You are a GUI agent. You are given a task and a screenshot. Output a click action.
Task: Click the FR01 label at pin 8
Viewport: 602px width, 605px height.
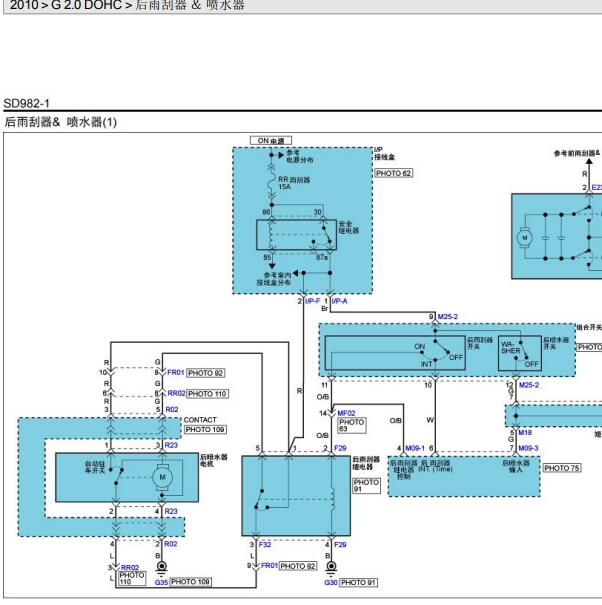[176, 373]
